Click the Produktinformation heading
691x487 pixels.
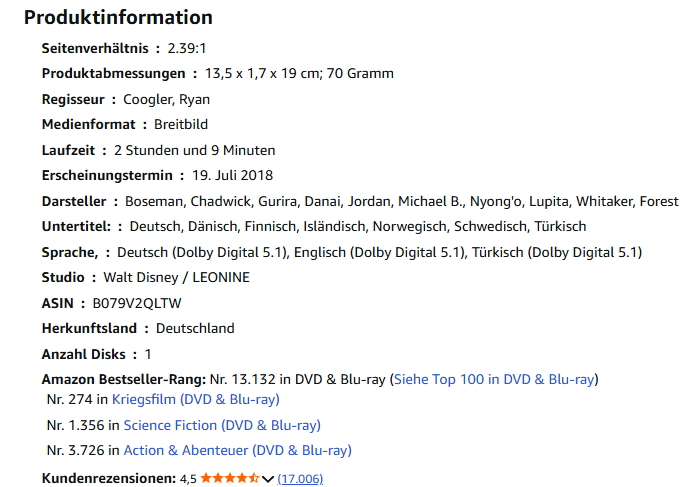click(118, 18)
